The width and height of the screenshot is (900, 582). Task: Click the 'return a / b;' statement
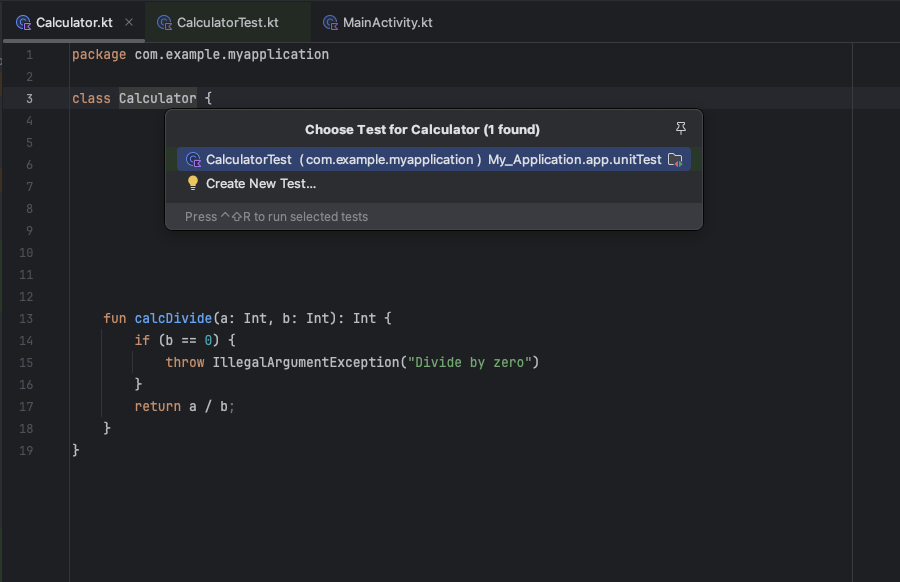[184, 406]
